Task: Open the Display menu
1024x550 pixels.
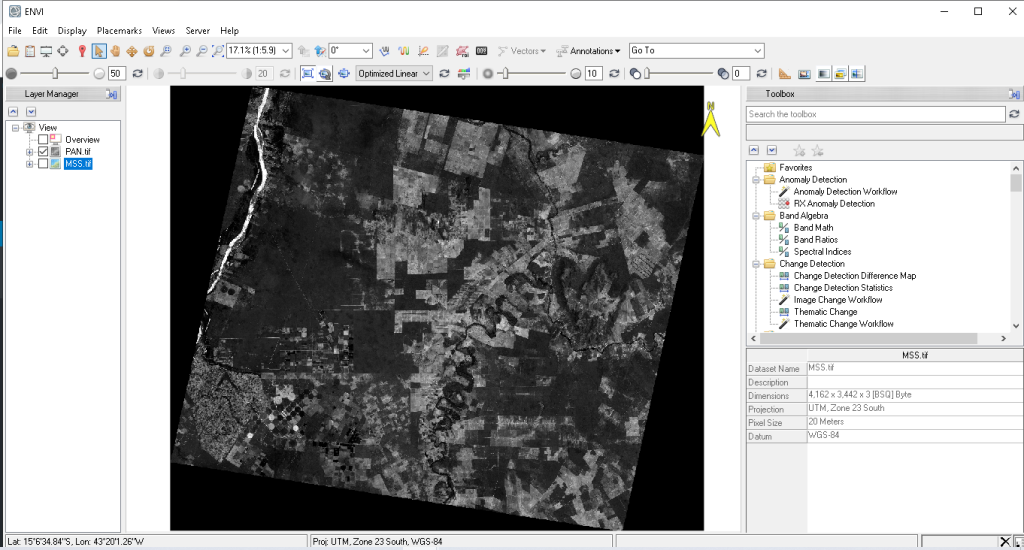Action: pyautogui.click(x=72, y=31)
